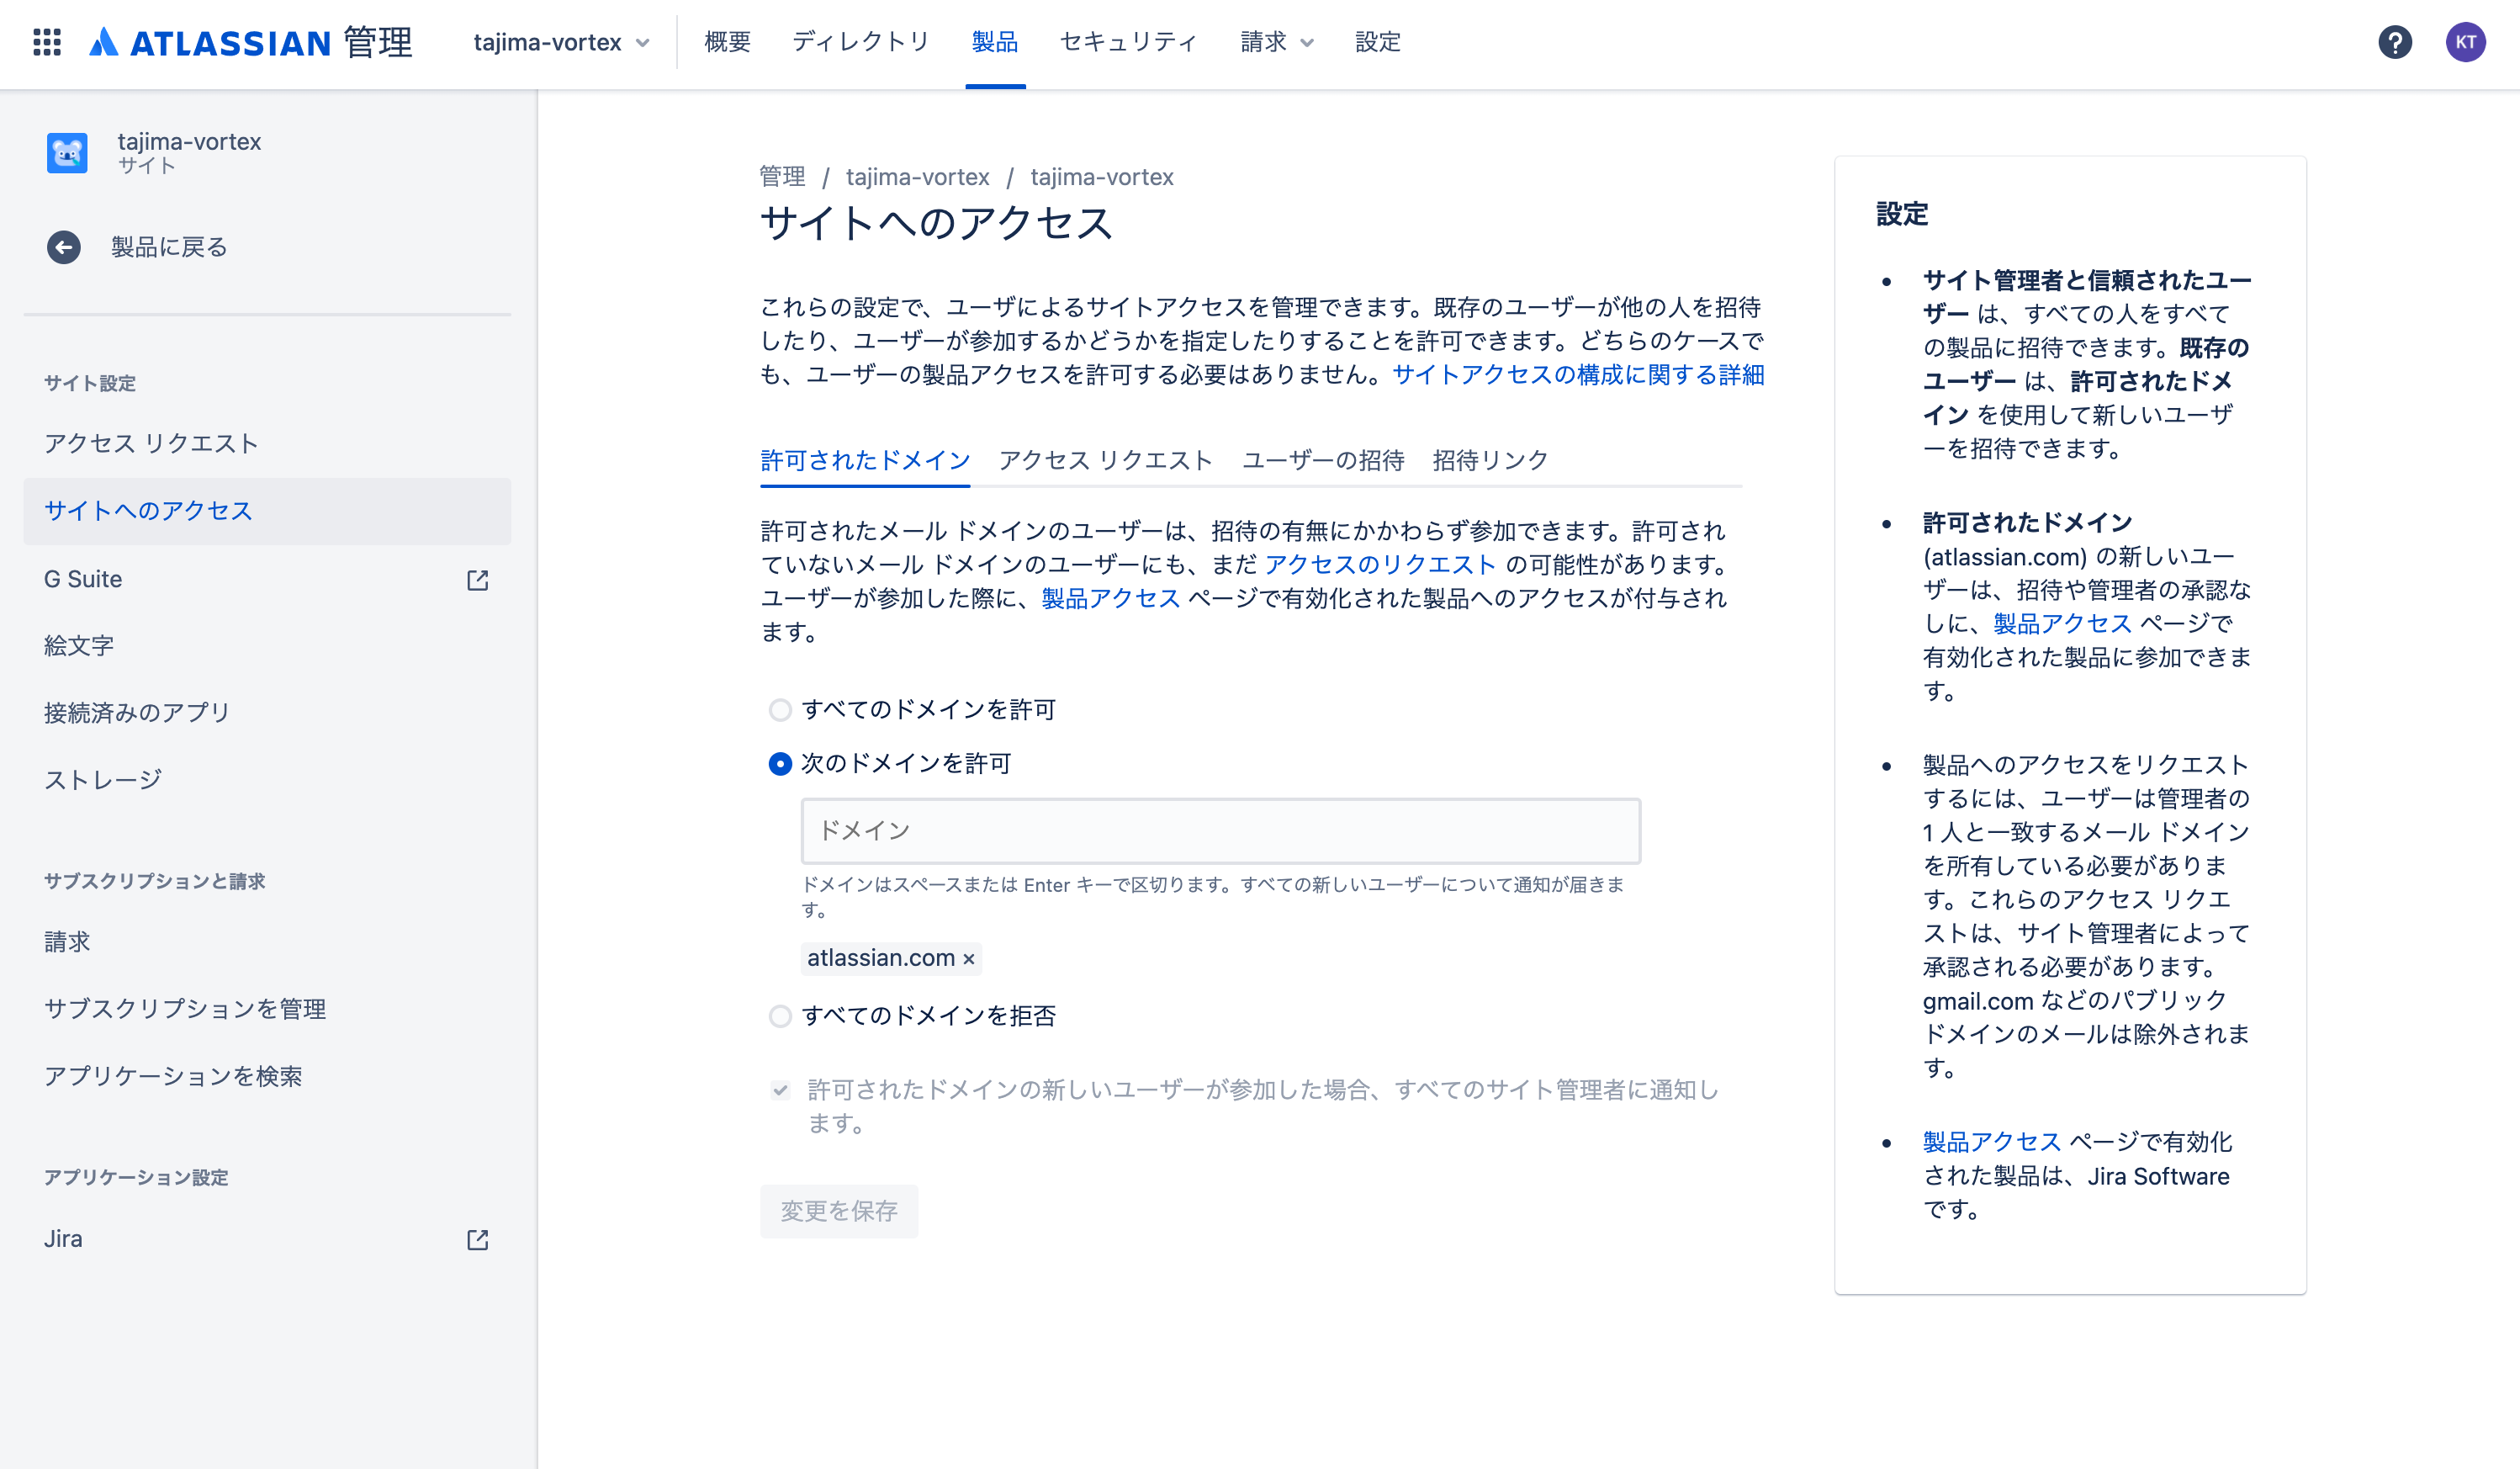
Task: Open サブスクリプションを管理 in the sidebar
Action: point(267,1009)
